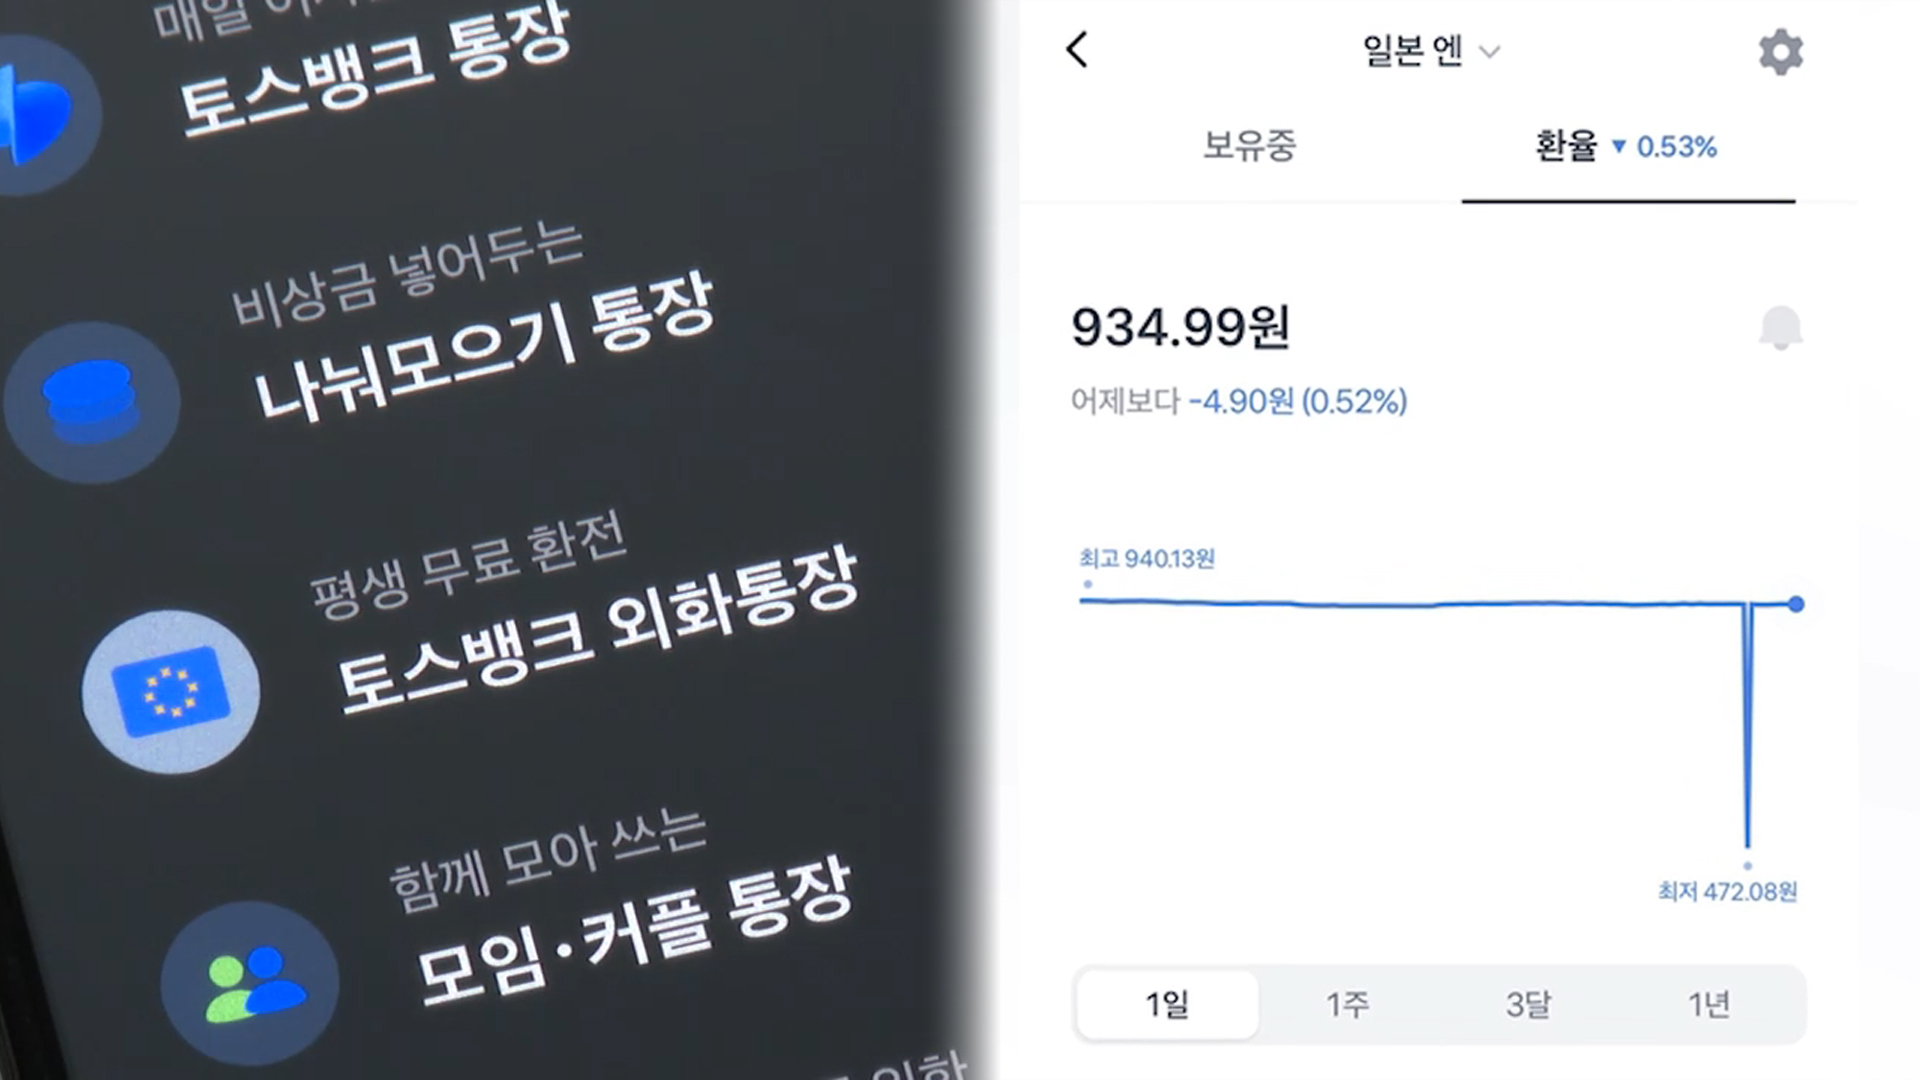Tap the exchange rate alert bell icon
This screenshot has height=1080, width=1920.
[1780, 328]
